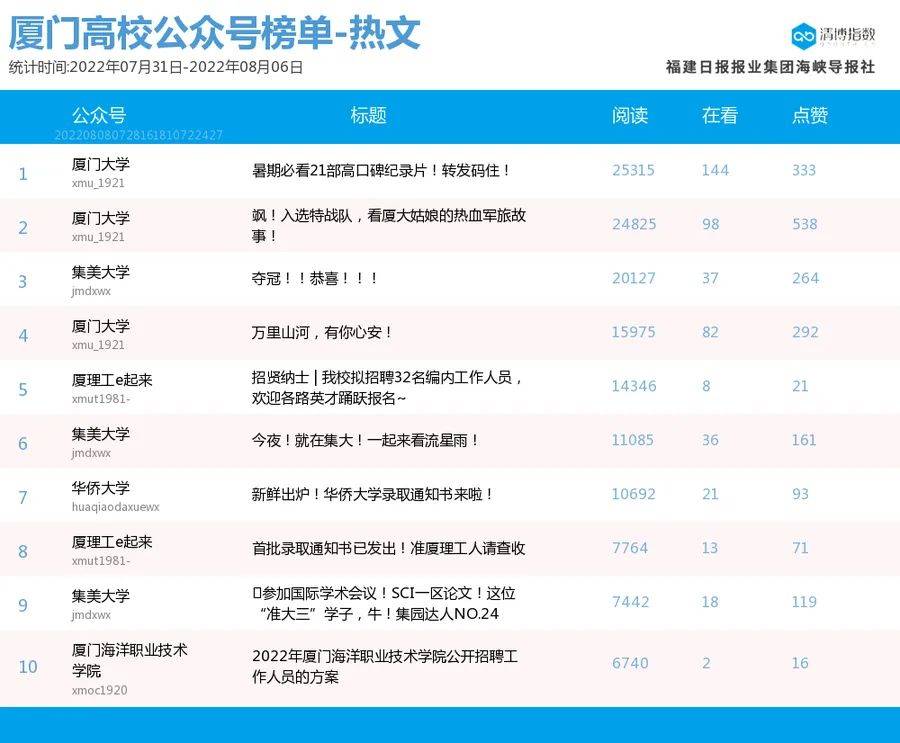The height and width of the screenshot is (743, 900).
Task: Click the 点赞 value 71 in rank 8
Action: tap(800, 548)
